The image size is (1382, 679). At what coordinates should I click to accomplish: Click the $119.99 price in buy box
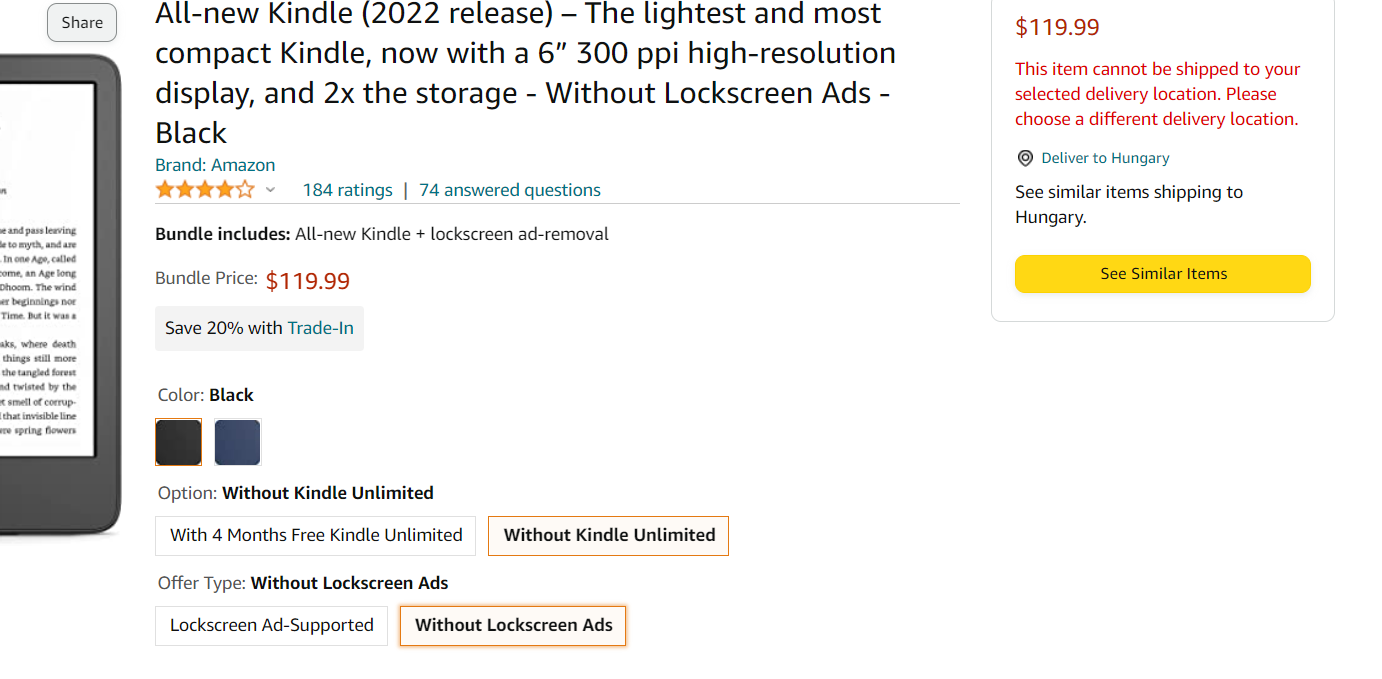coord(1057,27)
